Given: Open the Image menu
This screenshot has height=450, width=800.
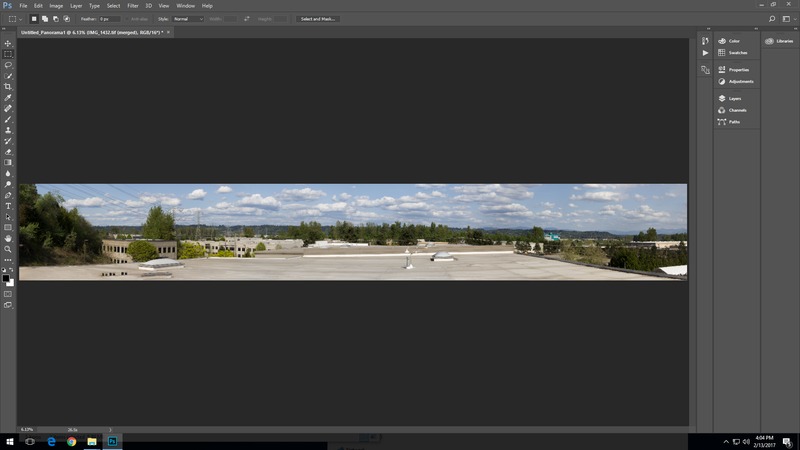Looking at the screenshot, I should coord(56,6).
